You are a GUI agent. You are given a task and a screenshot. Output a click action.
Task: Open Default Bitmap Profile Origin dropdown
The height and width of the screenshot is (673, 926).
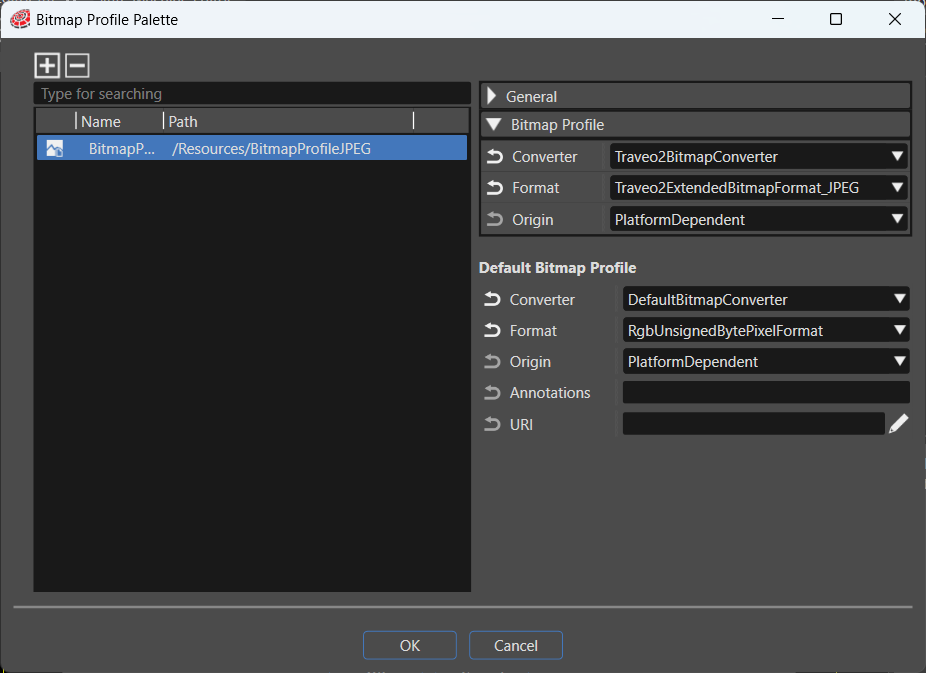point(766,361)
